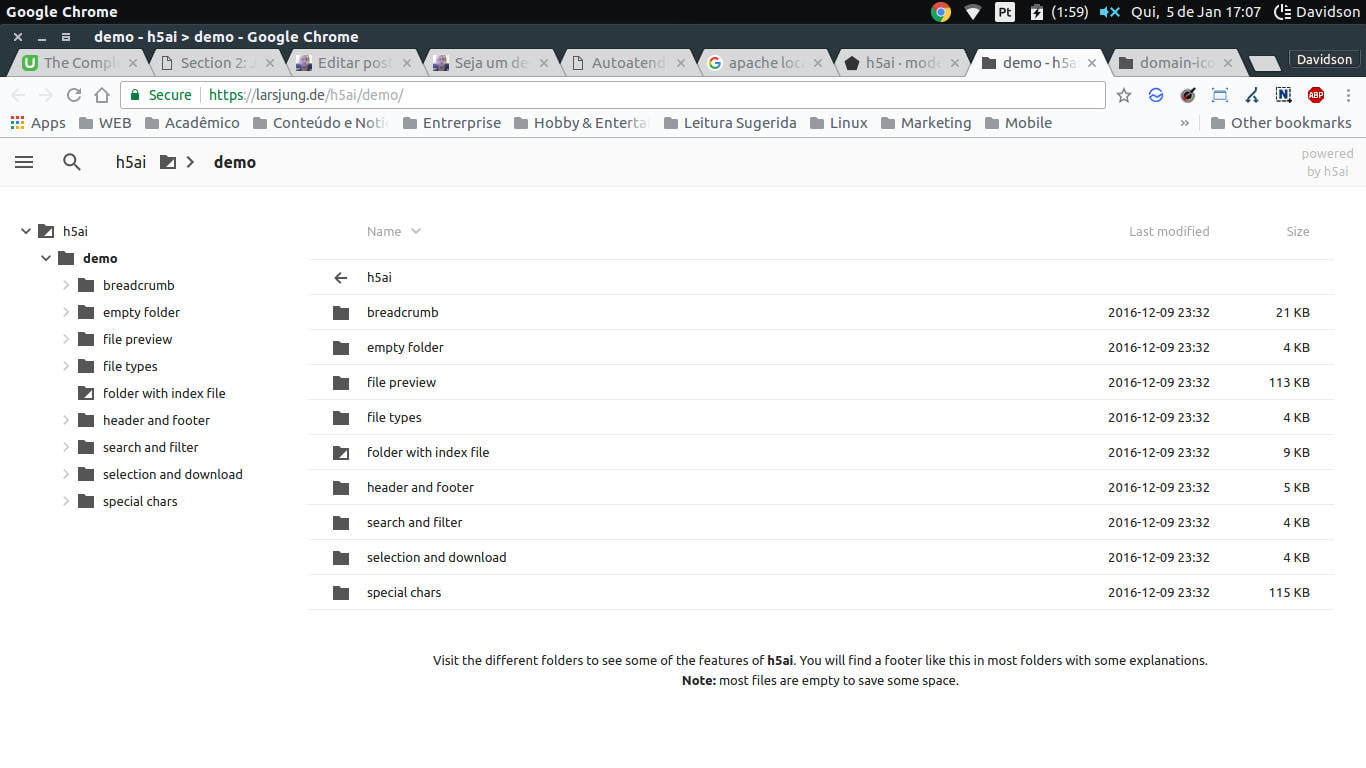The height and width of the screenshot is (768, 1366).
Task: Expand the 'special chars' folder in the sidebar
Action: point(66,501)
